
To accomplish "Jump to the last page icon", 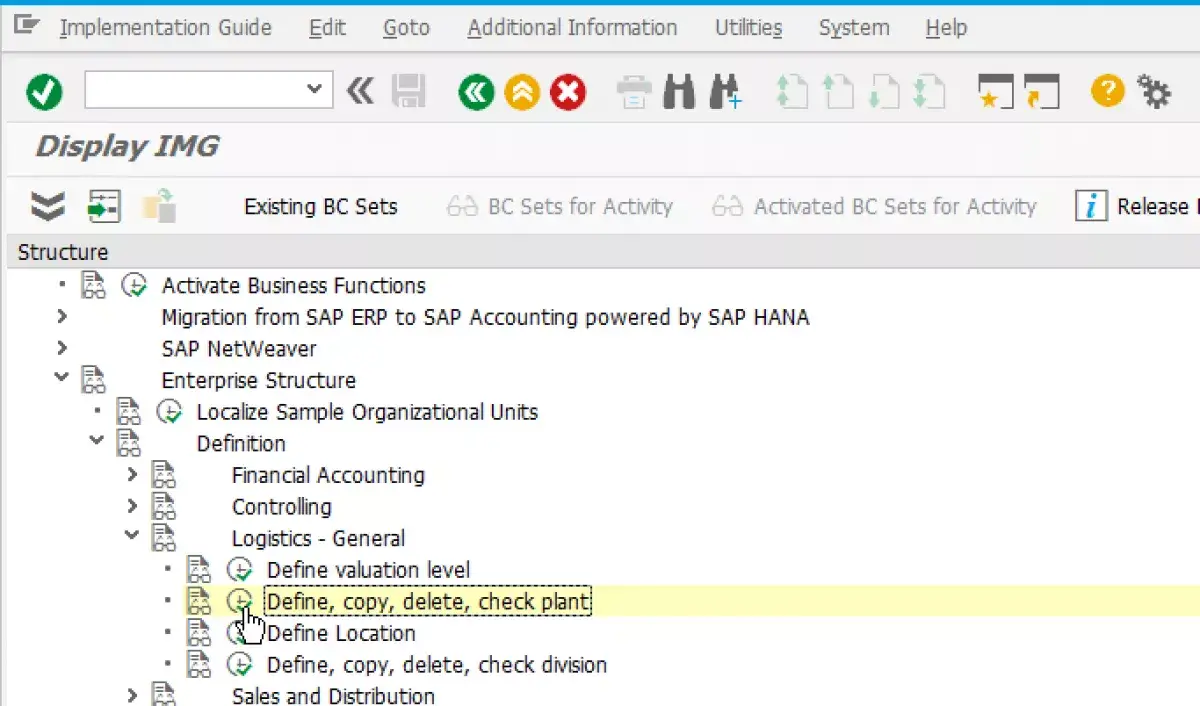I will (930, 93).
